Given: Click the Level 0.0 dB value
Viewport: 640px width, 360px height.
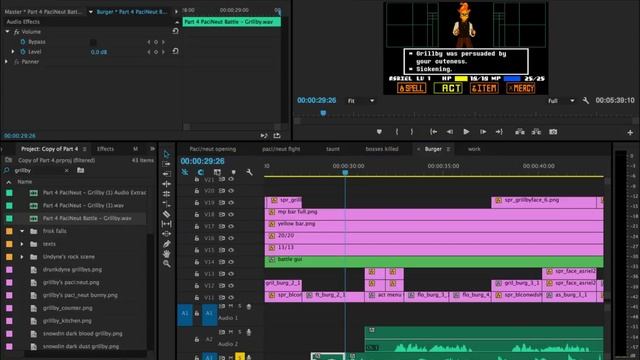Looking at the screenshot, I should coord(99,52).
